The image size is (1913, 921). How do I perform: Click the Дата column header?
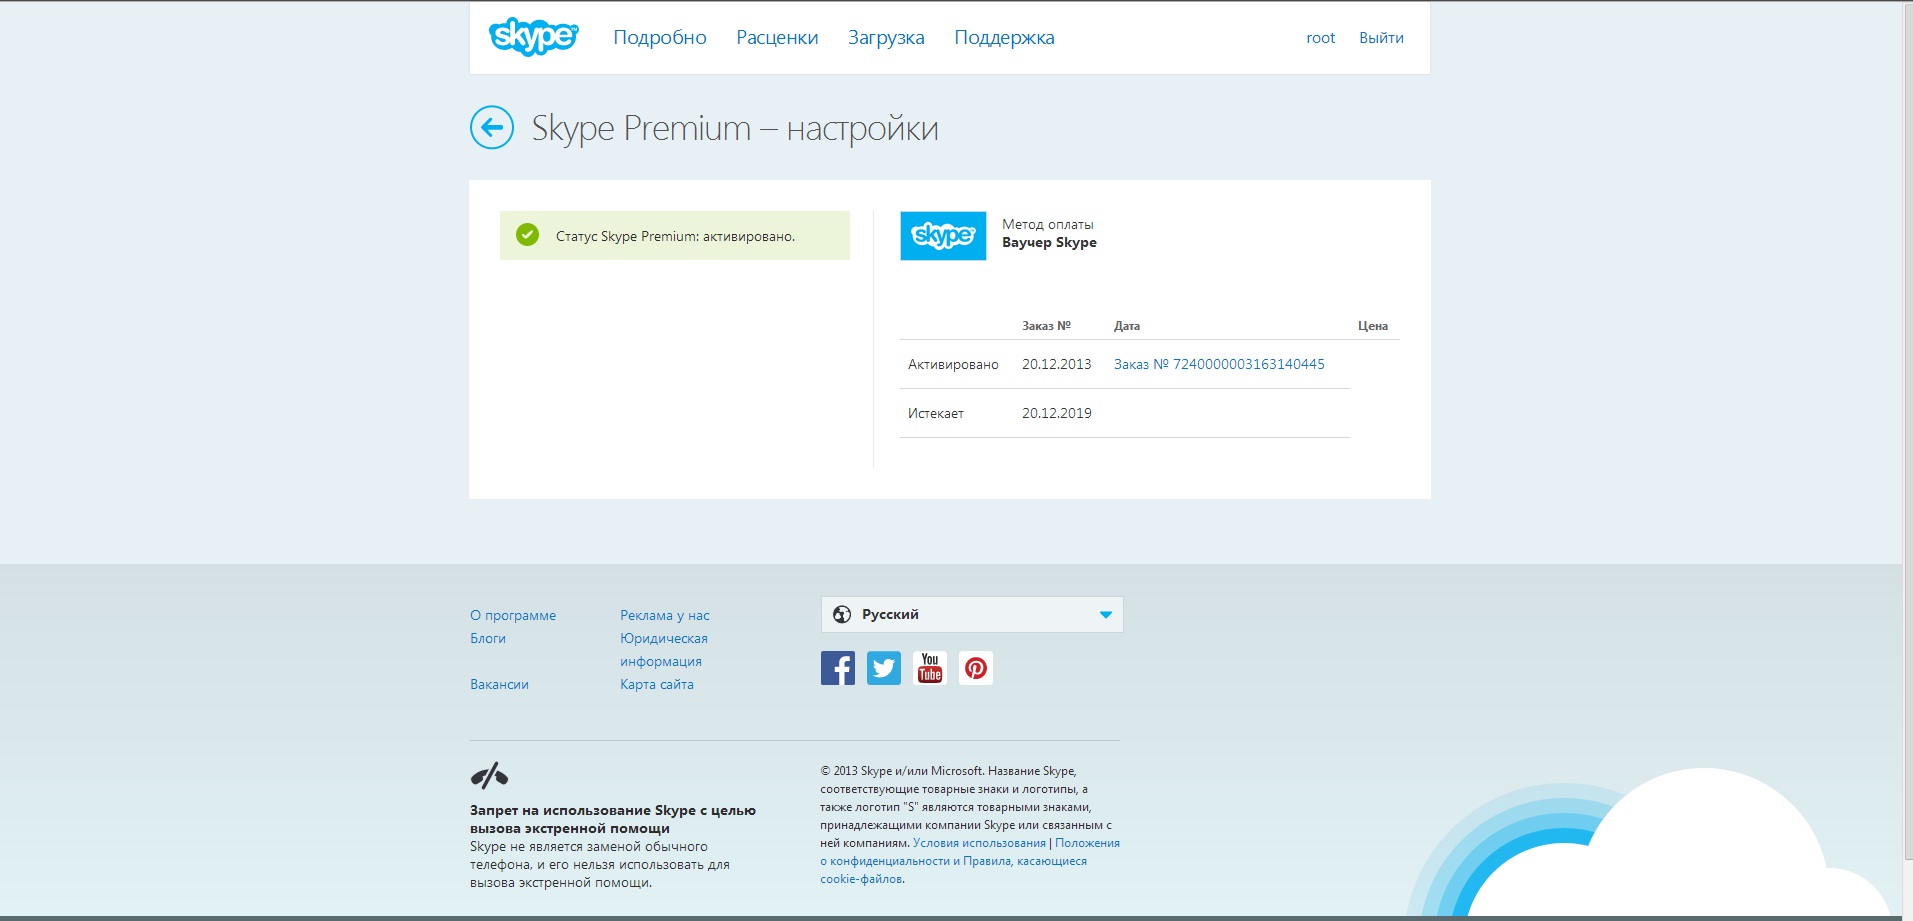point(1127,326)
